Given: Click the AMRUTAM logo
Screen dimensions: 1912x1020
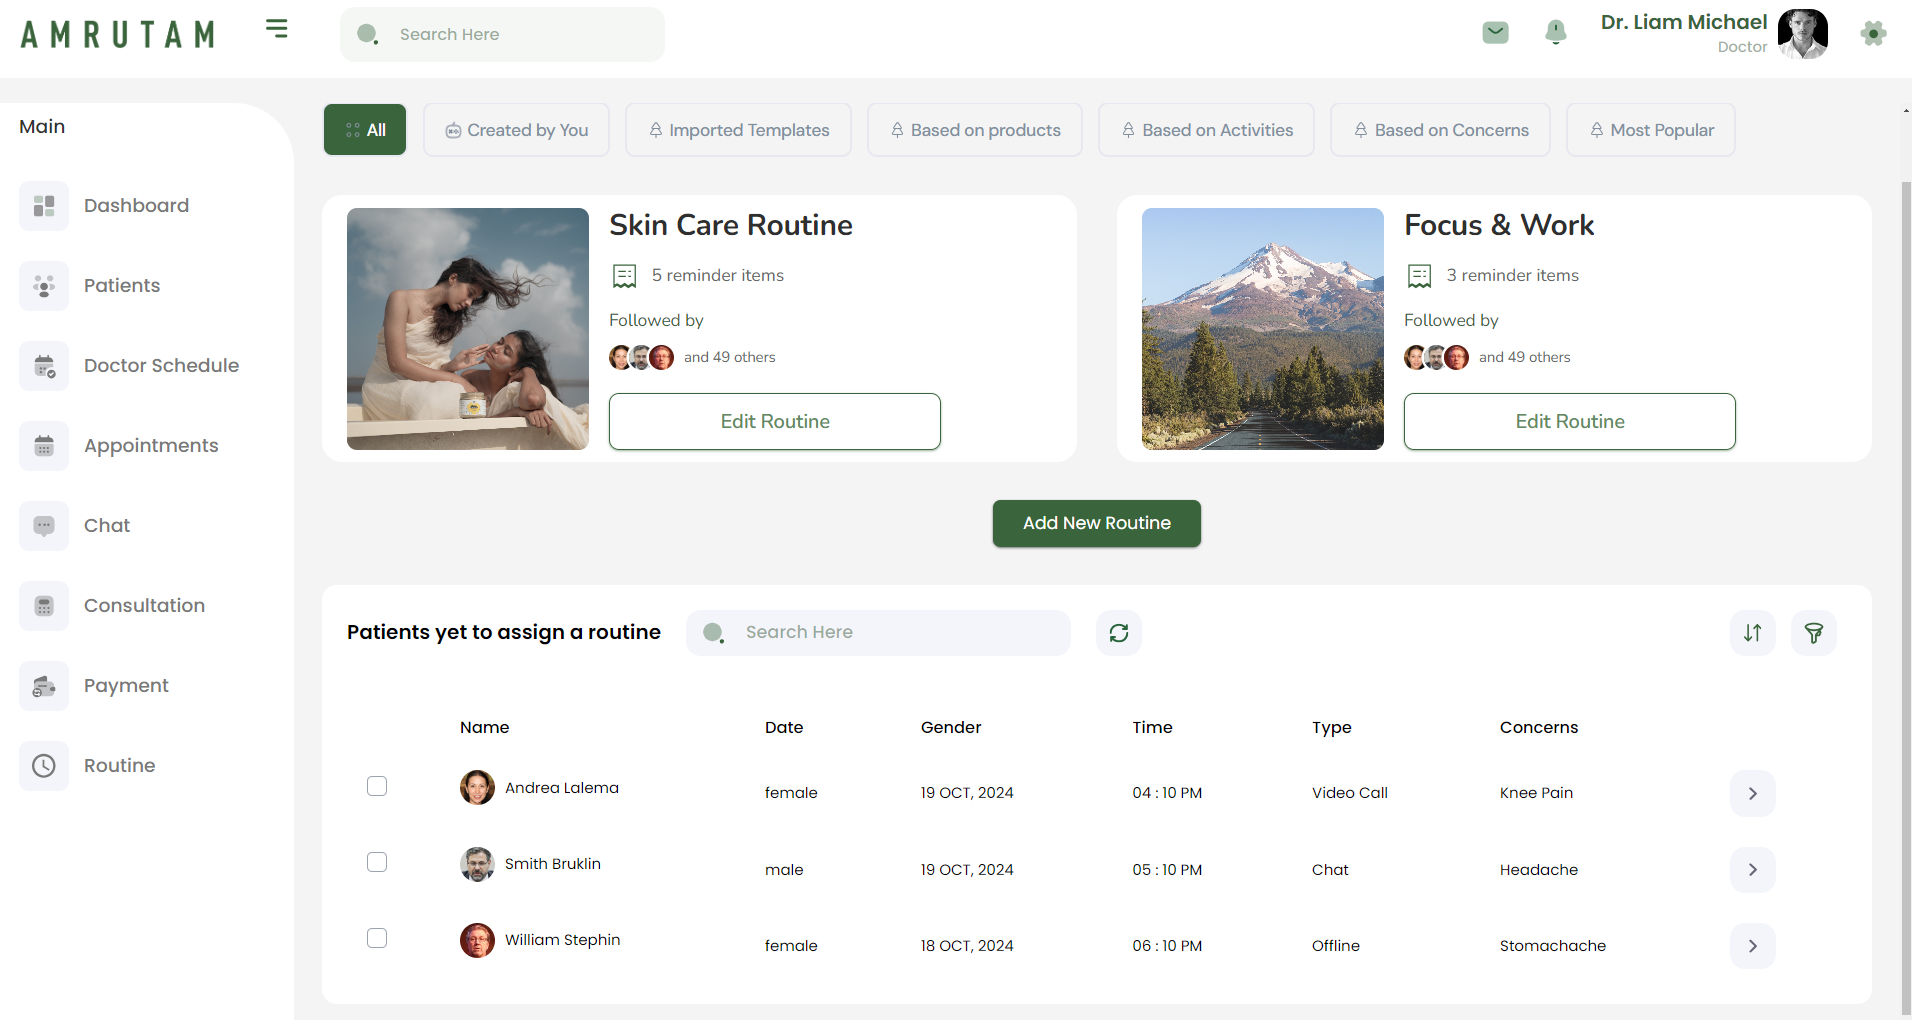Looking at the screenshot, I should pyautogui.click(x=118, y=34).
